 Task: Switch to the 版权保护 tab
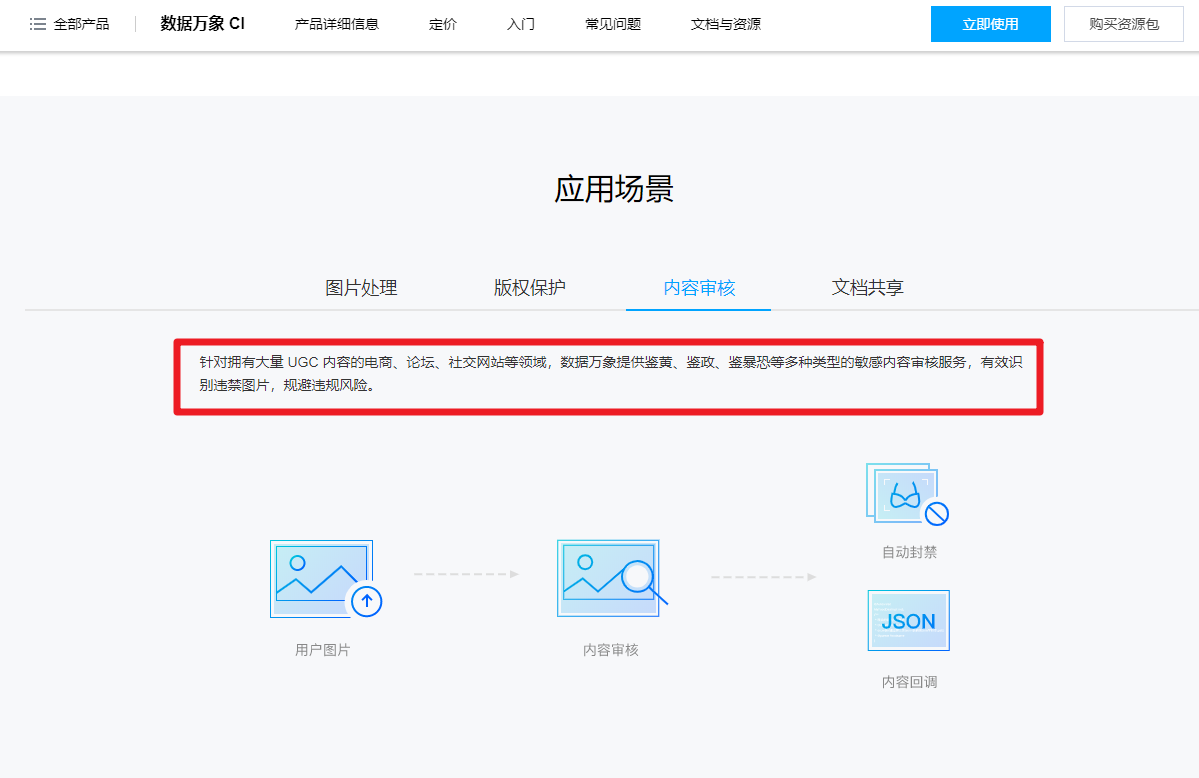coord(530,288)
